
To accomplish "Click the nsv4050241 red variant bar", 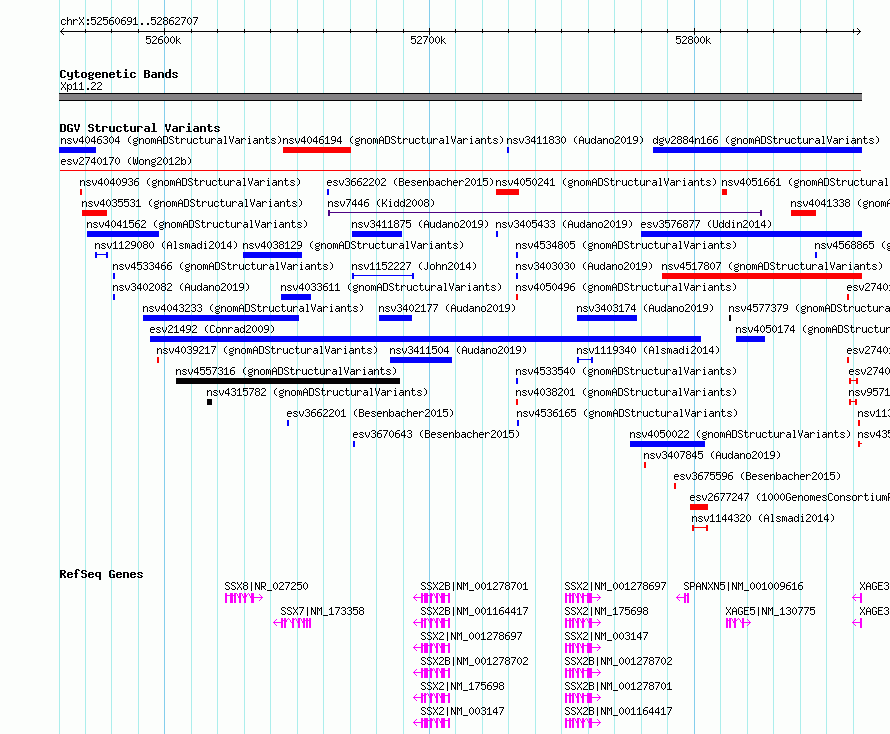I will (507, 192).
